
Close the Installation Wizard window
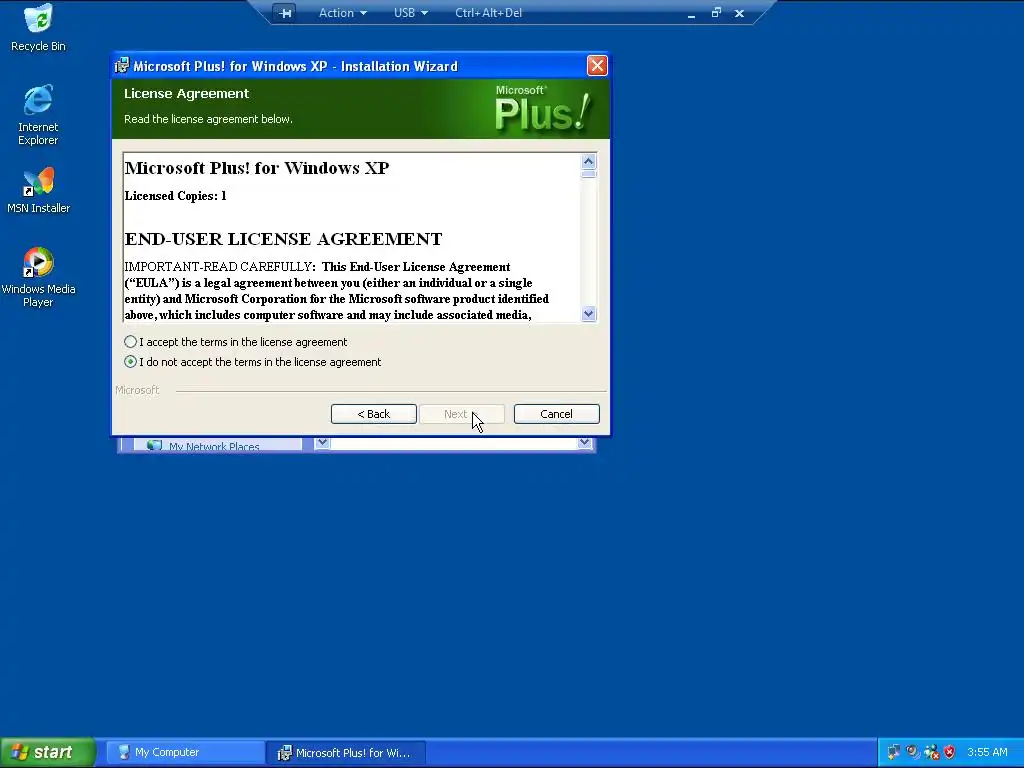pos(597,65)
